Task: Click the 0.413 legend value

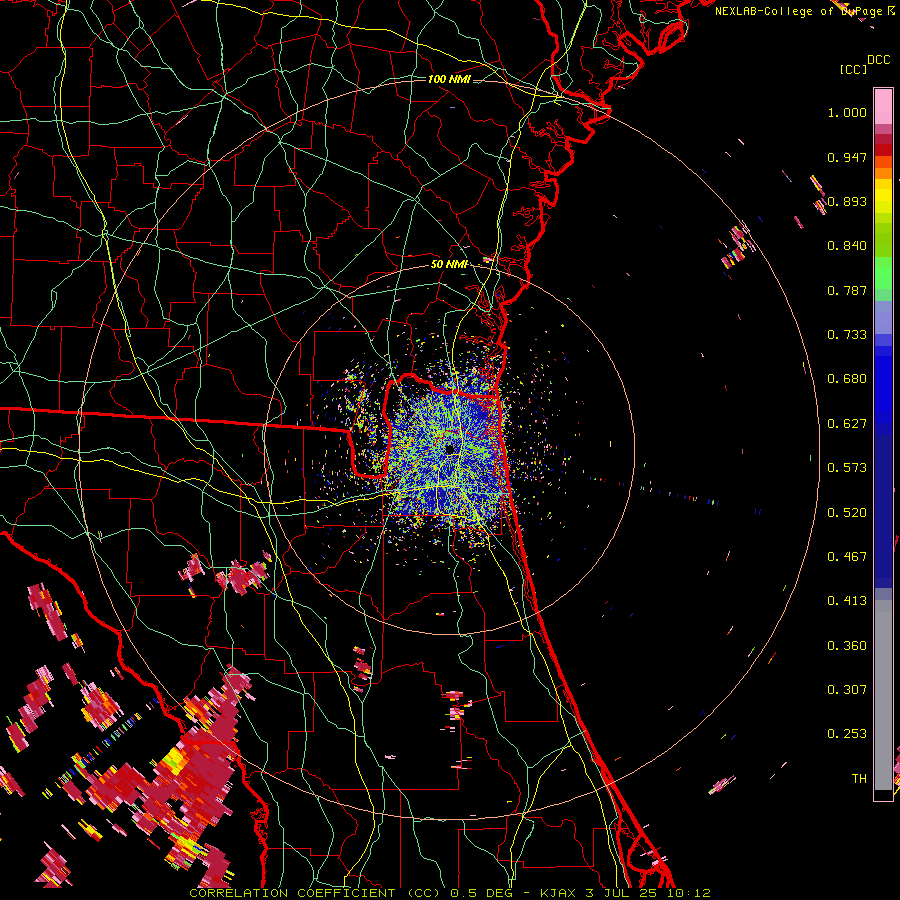Action: click(847, 601)
